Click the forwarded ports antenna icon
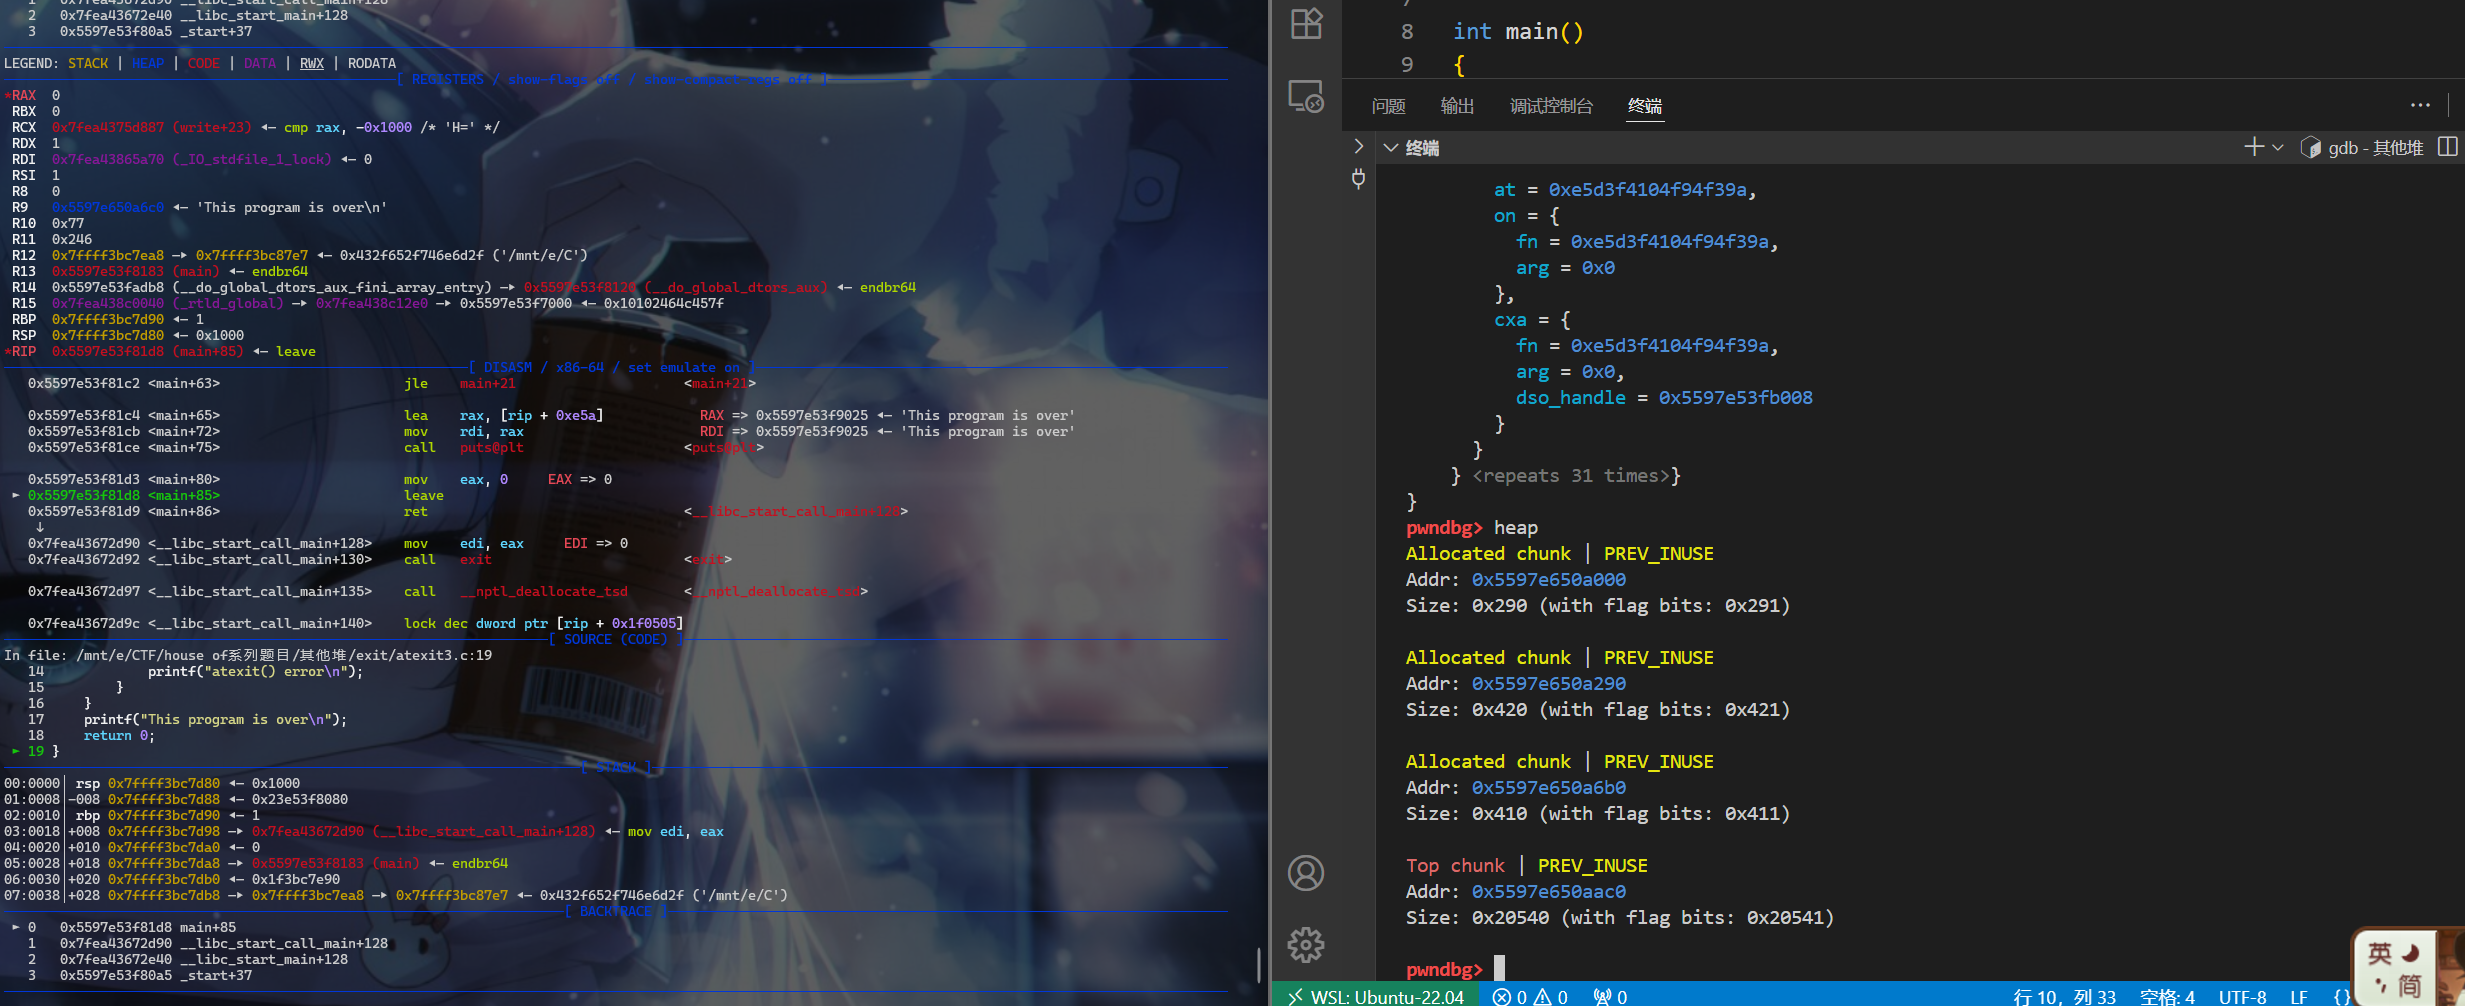2465x1006 pixels. tap(1610, 996)
